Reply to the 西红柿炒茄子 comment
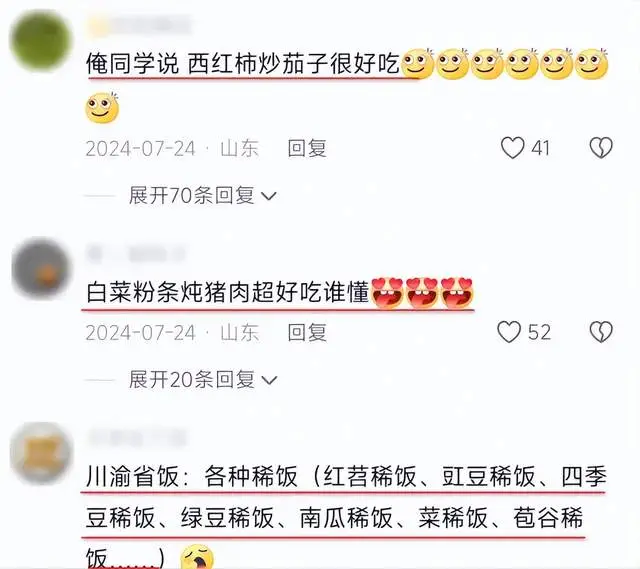Image resolution: width=640 pixels, height=569 pixels. point(307,148)
